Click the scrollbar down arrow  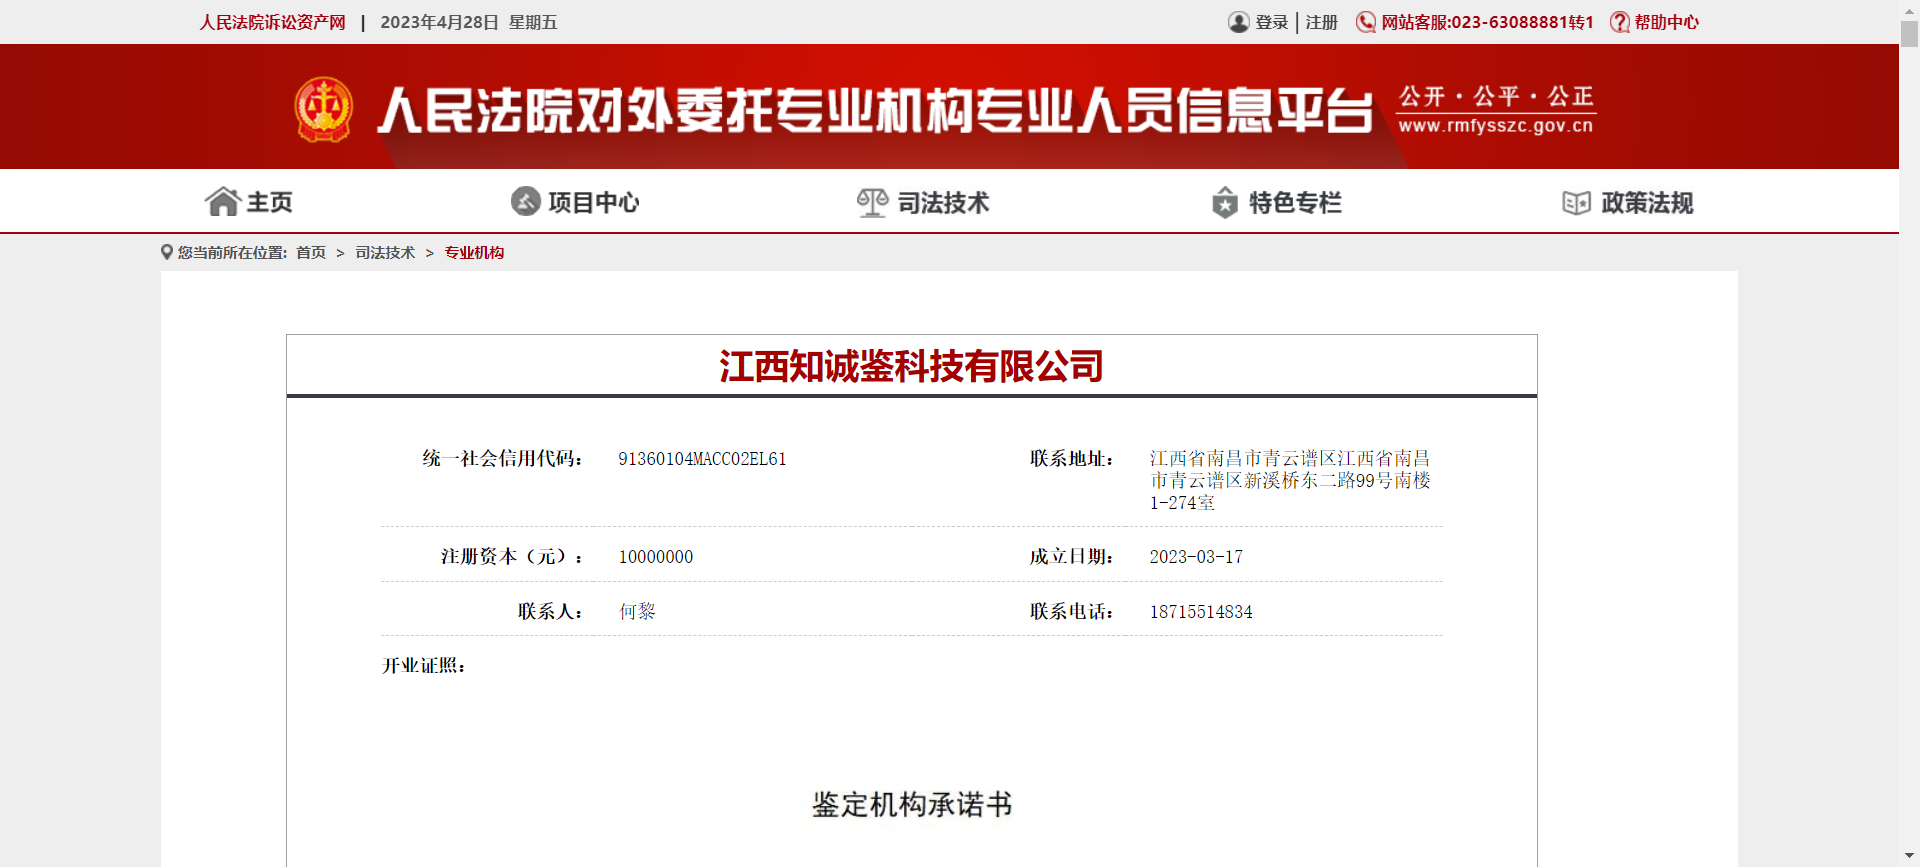point(1909,857)
